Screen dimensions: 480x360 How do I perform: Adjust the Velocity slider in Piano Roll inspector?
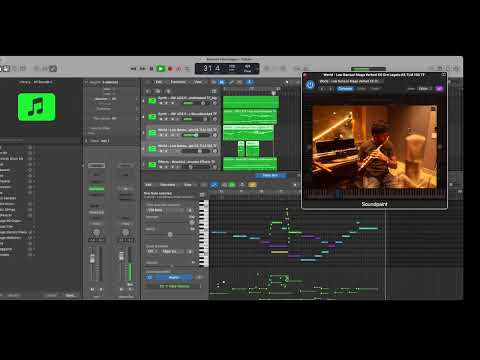pyautogui.click(x=172, y=266)
